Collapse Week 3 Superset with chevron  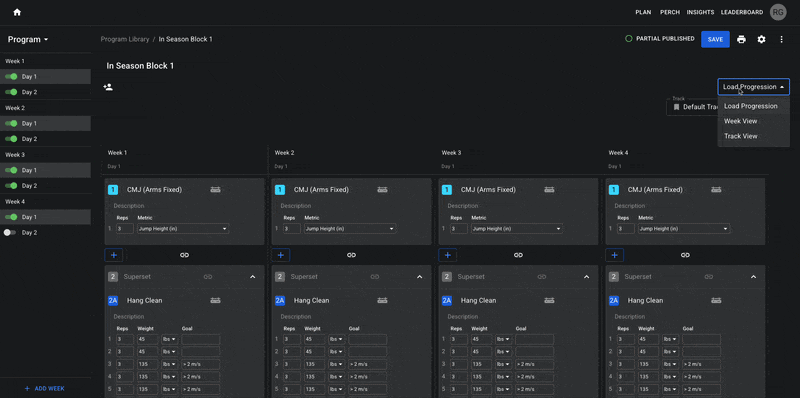point(586,277)
